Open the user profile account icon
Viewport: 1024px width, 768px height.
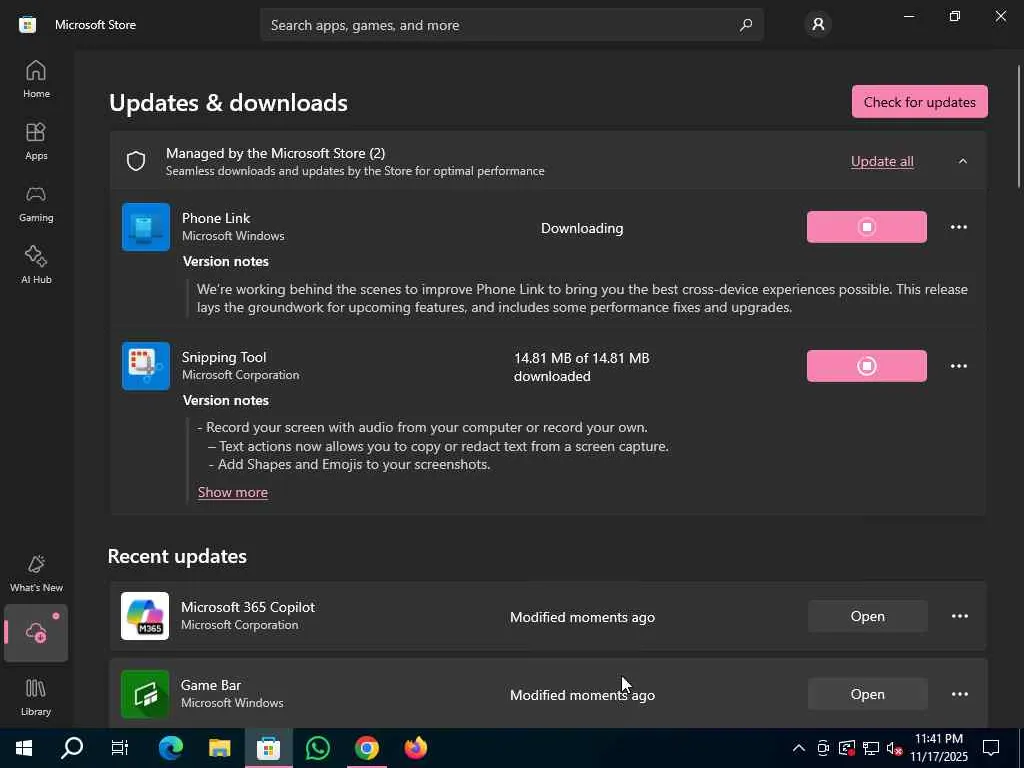pos(818,25)
